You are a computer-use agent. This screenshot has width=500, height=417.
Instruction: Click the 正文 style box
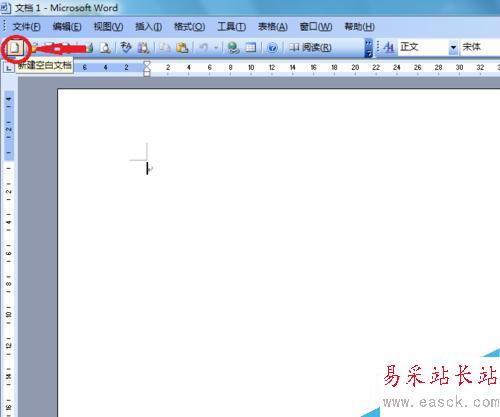tap(423, 47)
